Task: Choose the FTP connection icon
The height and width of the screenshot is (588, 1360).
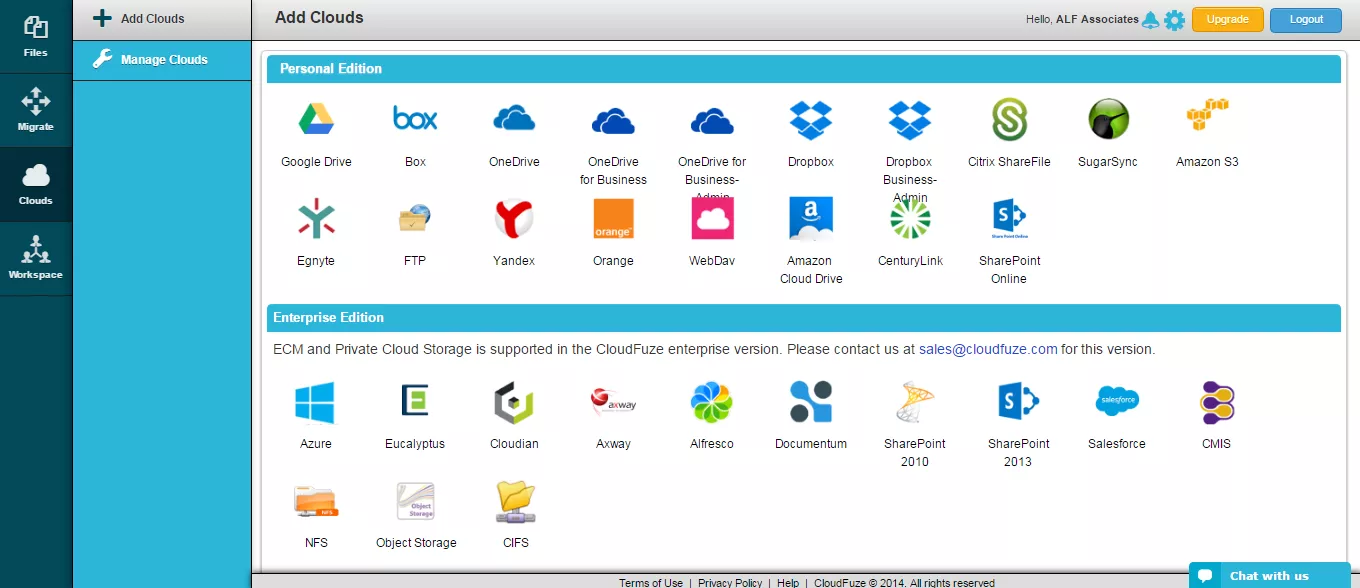Action: click(415, 219)
